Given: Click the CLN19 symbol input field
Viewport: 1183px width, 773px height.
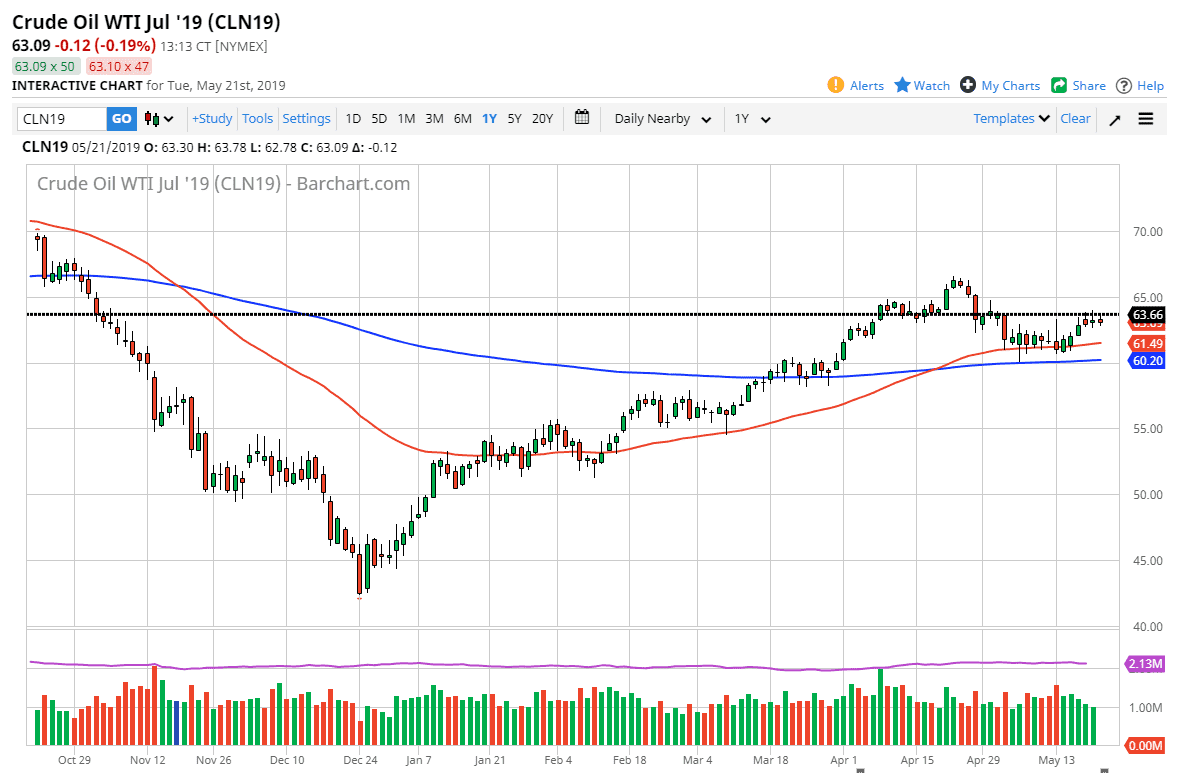Looking at the screenshot, I should tap(63, 119).
